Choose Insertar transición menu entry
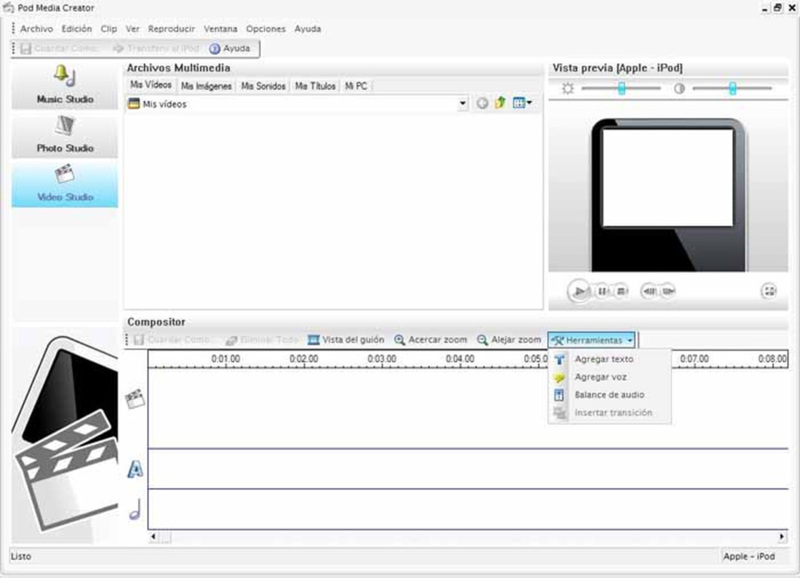 (610, 413)
